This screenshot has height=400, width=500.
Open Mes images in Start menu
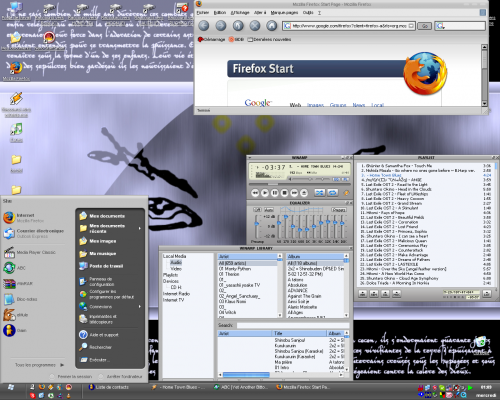110,241
